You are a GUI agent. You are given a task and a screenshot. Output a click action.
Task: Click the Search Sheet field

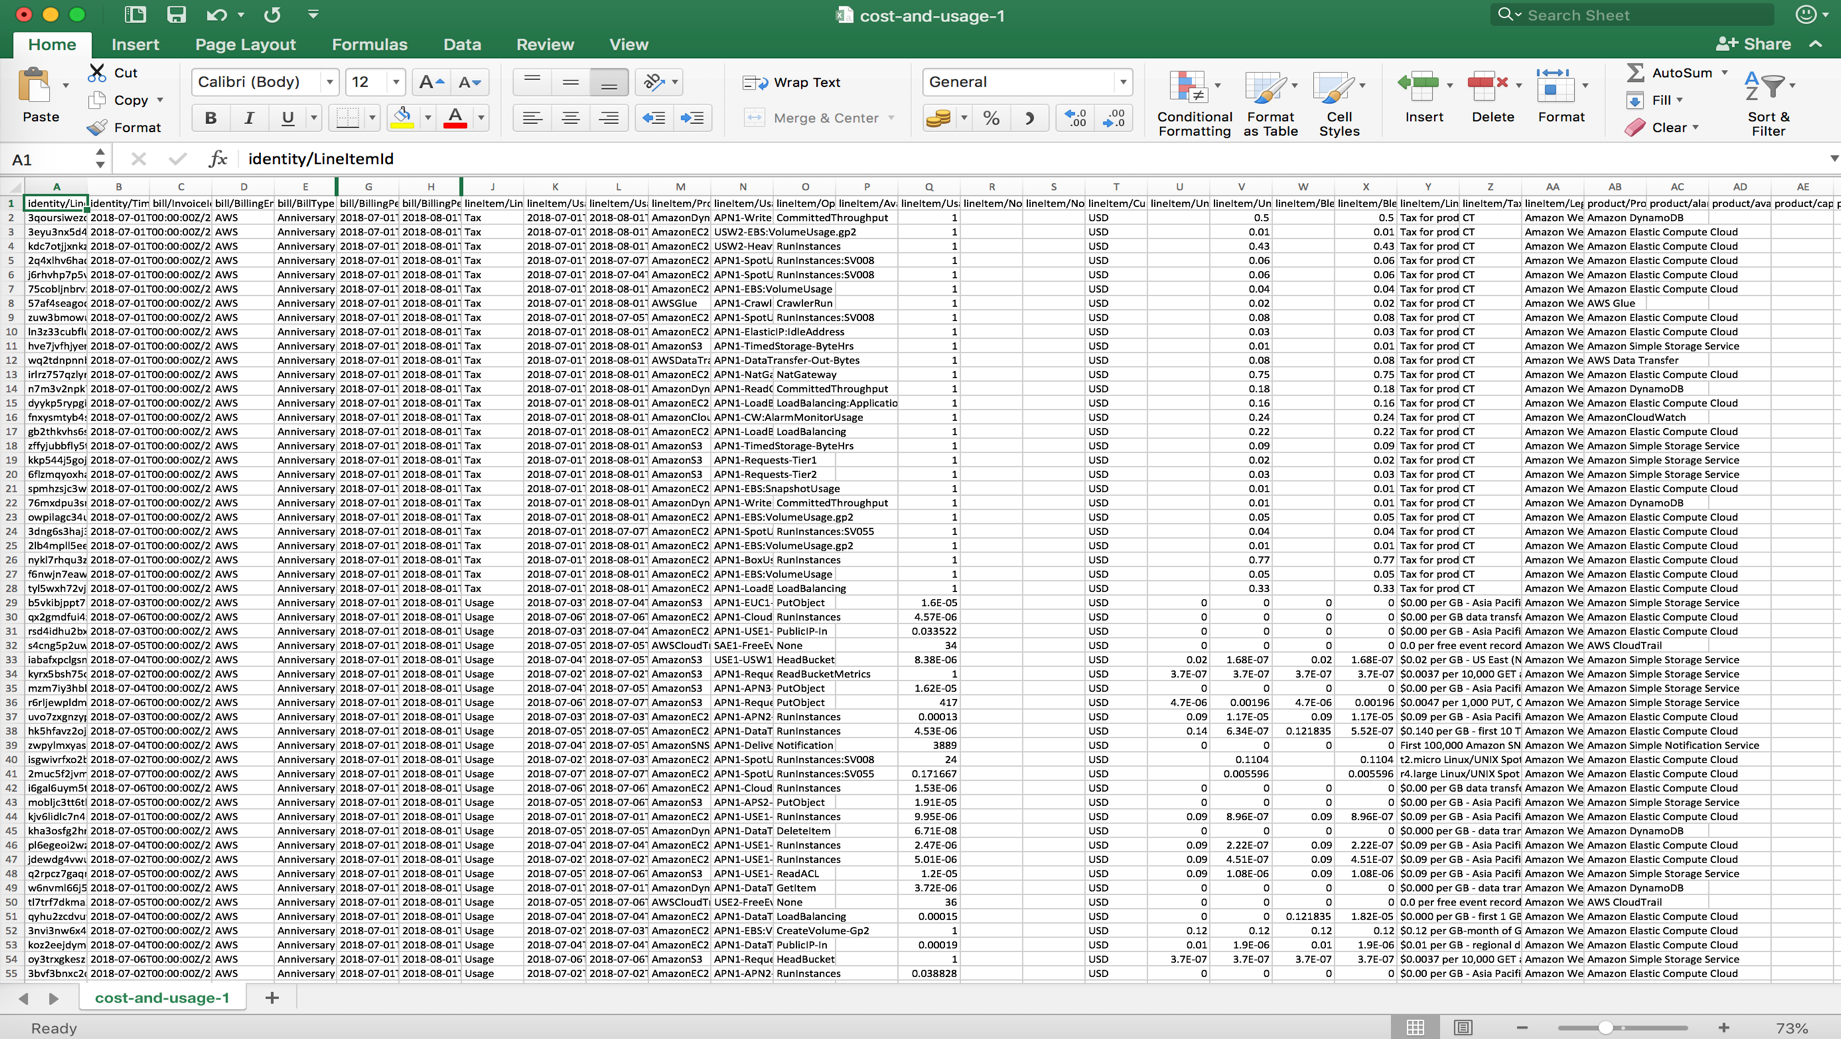tap(1632, 15)
